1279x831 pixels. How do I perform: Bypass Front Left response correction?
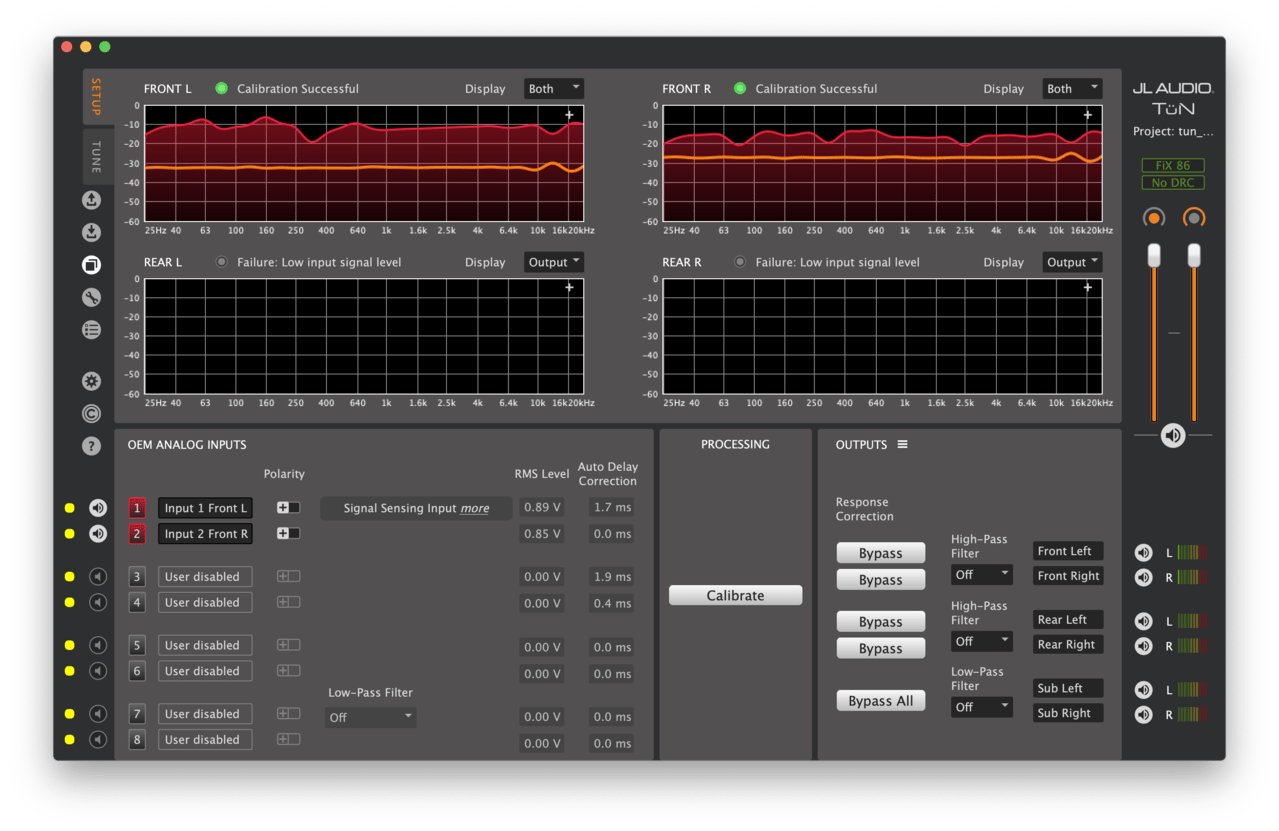pos(880,553)
